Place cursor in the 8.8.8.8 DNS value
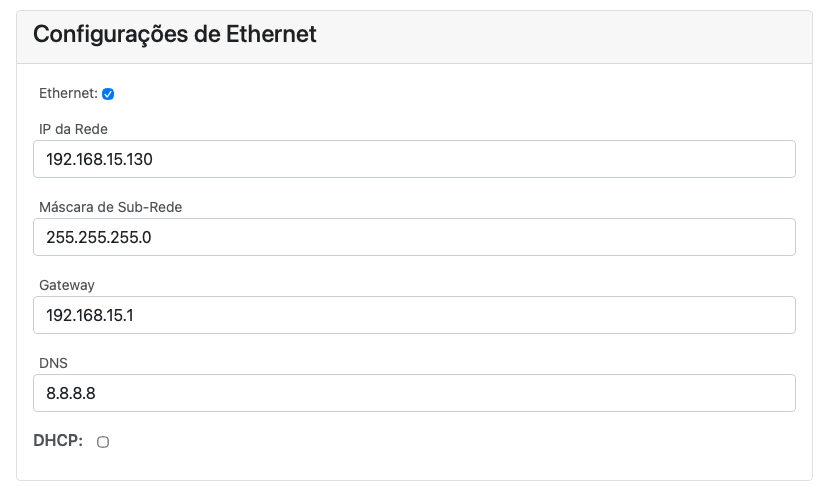Screen dimensions: 831x493 [x=71, y=393]
